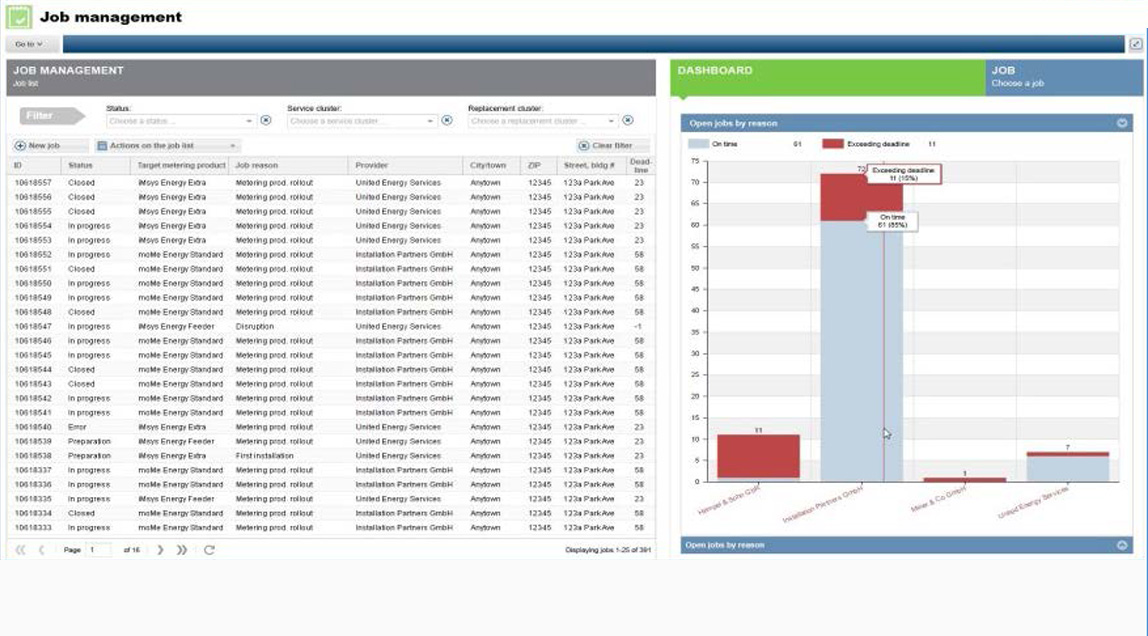Image resolution: width=1148 pixels, height=636 pixels.
Task: Open the Go to menu
Action: (29, 44)
